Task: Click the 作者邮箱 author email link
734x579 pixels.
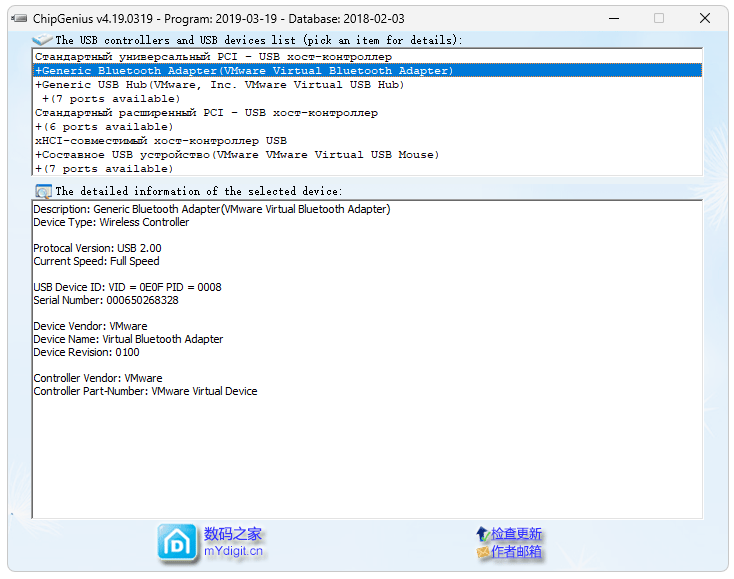Action: (x=516, y=552)
